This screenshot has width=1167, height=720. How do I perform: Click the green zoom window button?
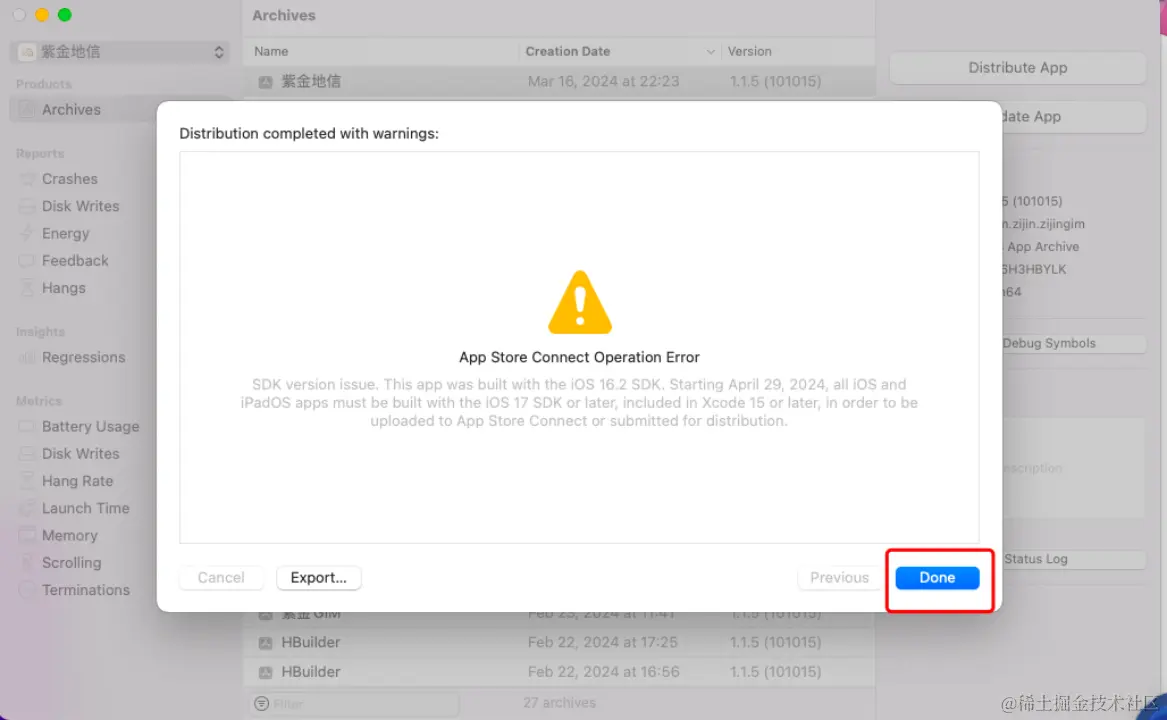(65, 15)
